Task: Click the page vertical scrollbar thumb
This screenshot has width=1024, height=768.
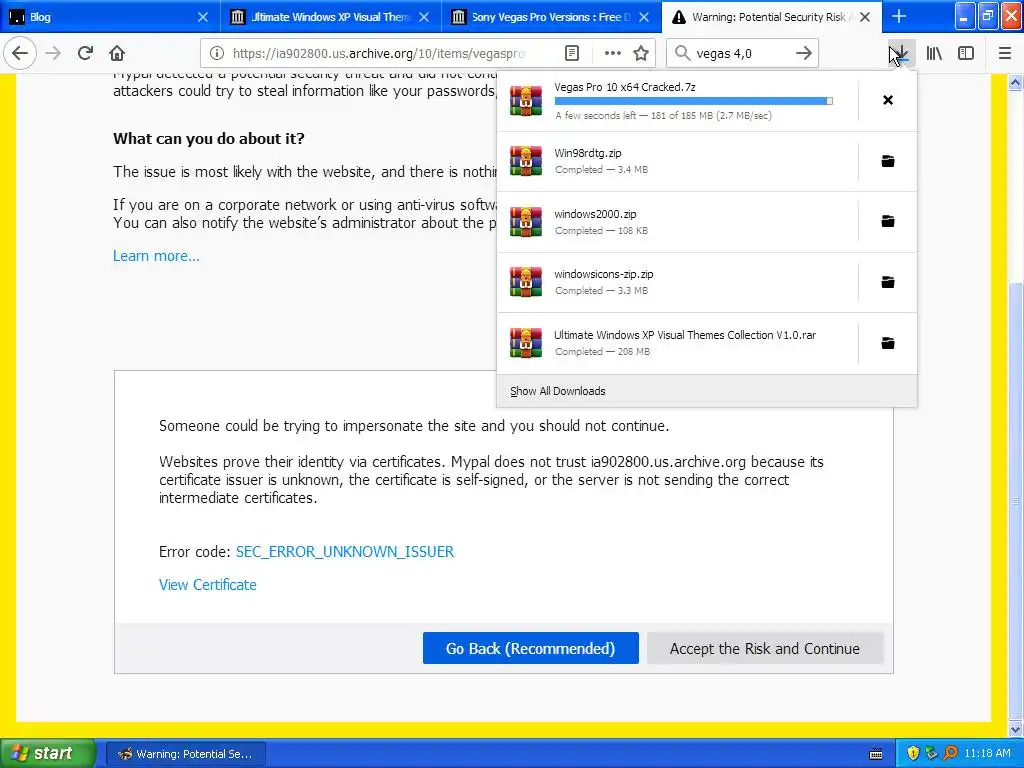Action: [x=1015, y=500]
